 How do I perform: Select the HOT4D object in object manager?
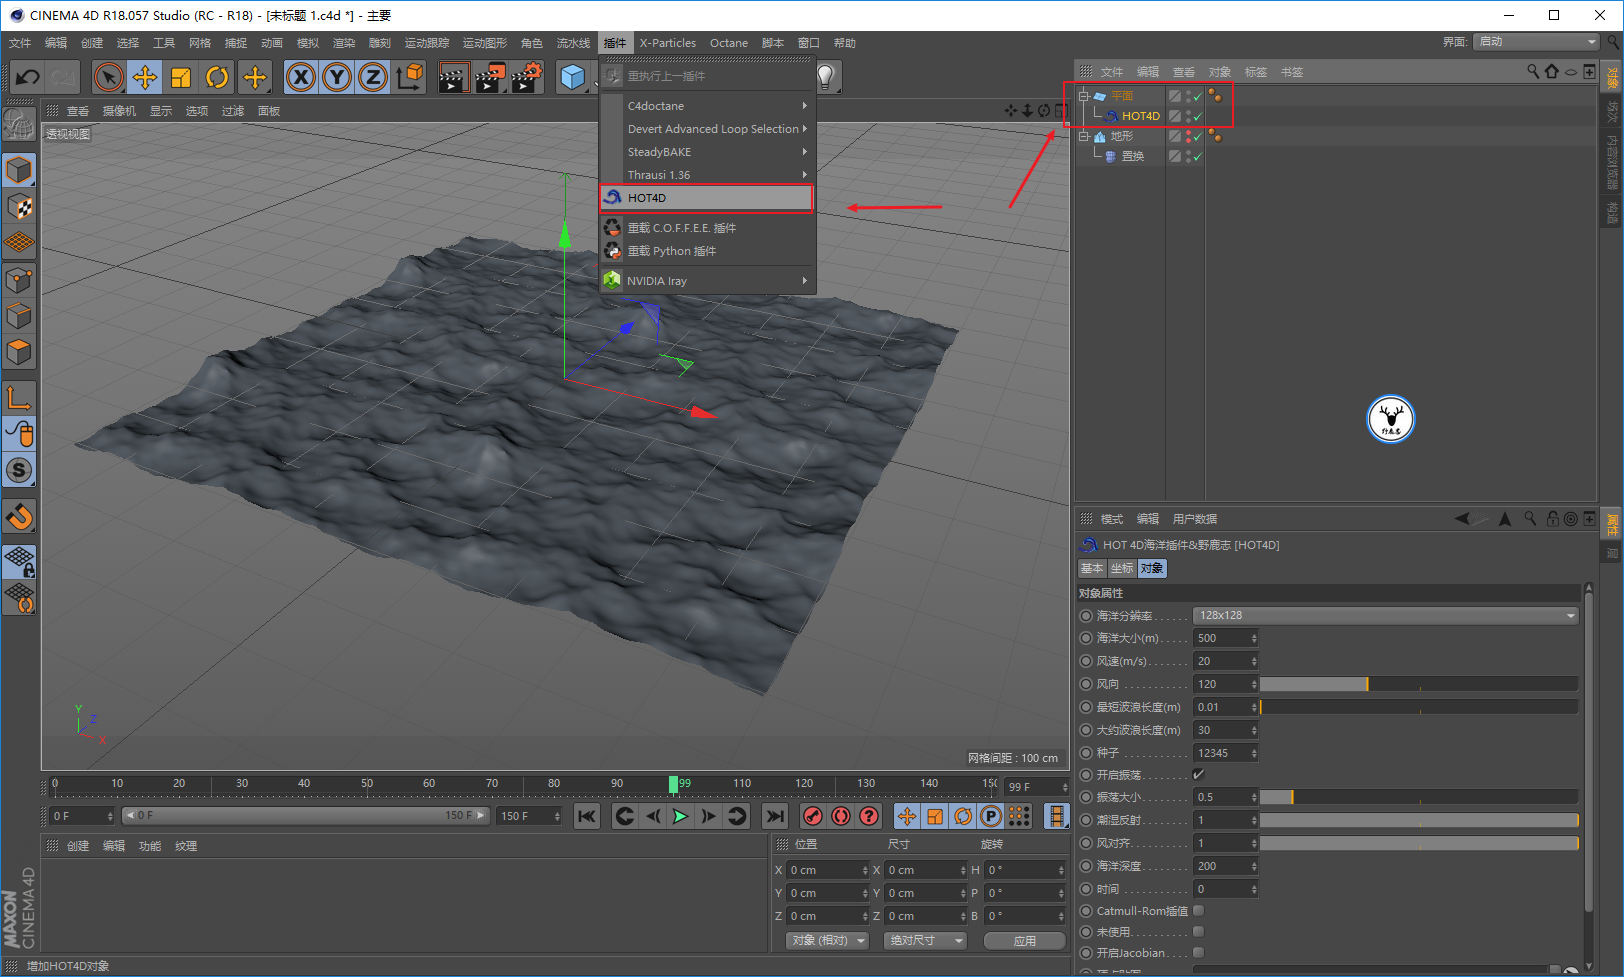point(1140,116)
